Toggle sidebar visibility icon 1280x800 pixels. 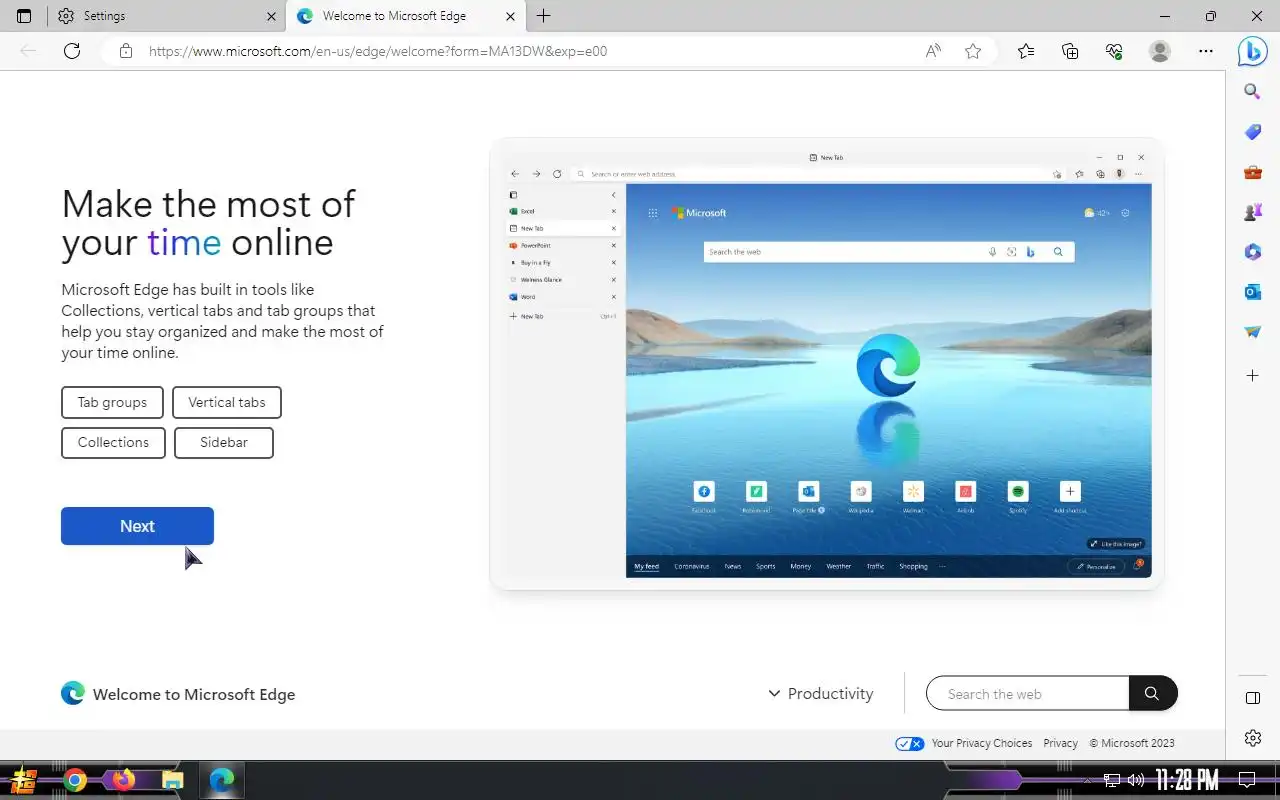(x=1253, y=697)
